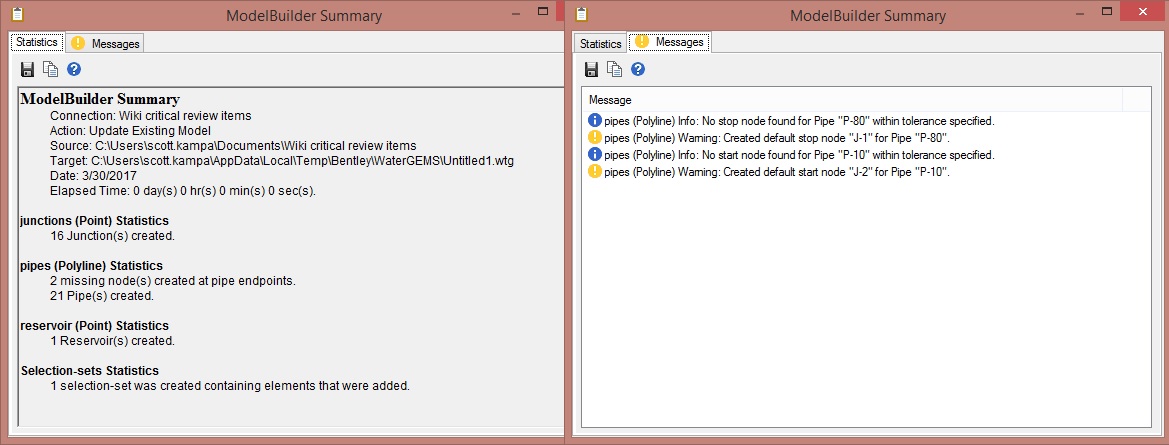1169x445 pixels.
Task: Copy messages using the Messages view copy icon
Action: tap(615, 69)
